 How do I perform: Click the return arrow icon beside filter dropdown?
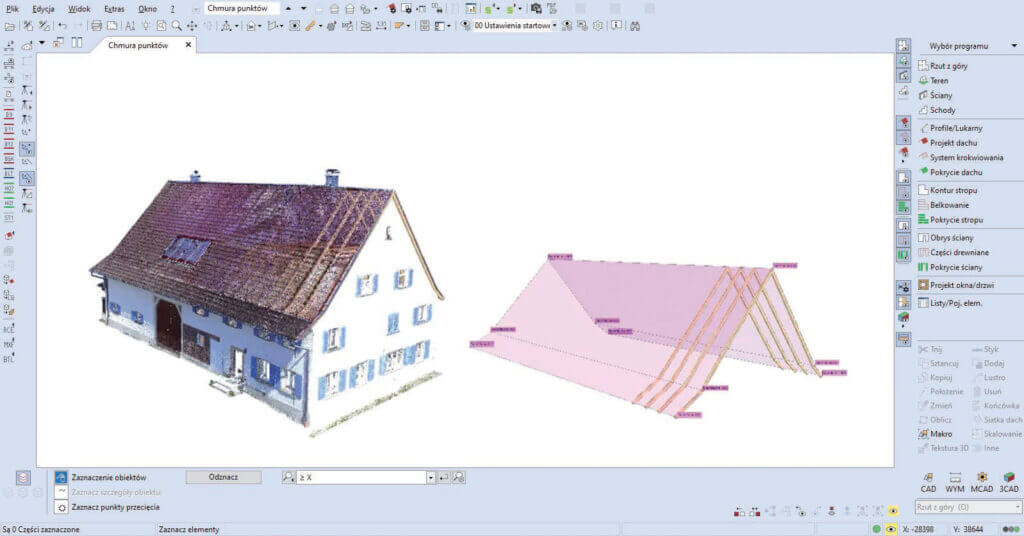(444, 478)
